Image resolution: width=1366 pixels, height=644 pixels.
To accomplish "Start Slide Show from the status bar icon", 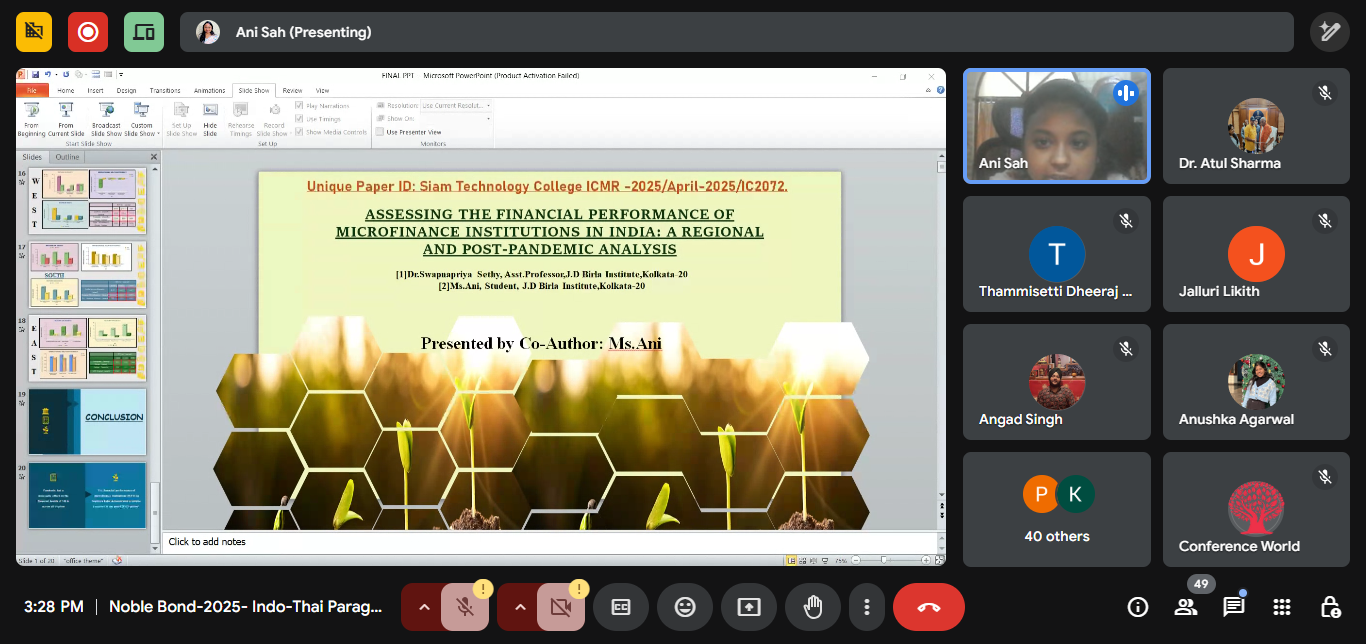I will click(x=826, y=560).
